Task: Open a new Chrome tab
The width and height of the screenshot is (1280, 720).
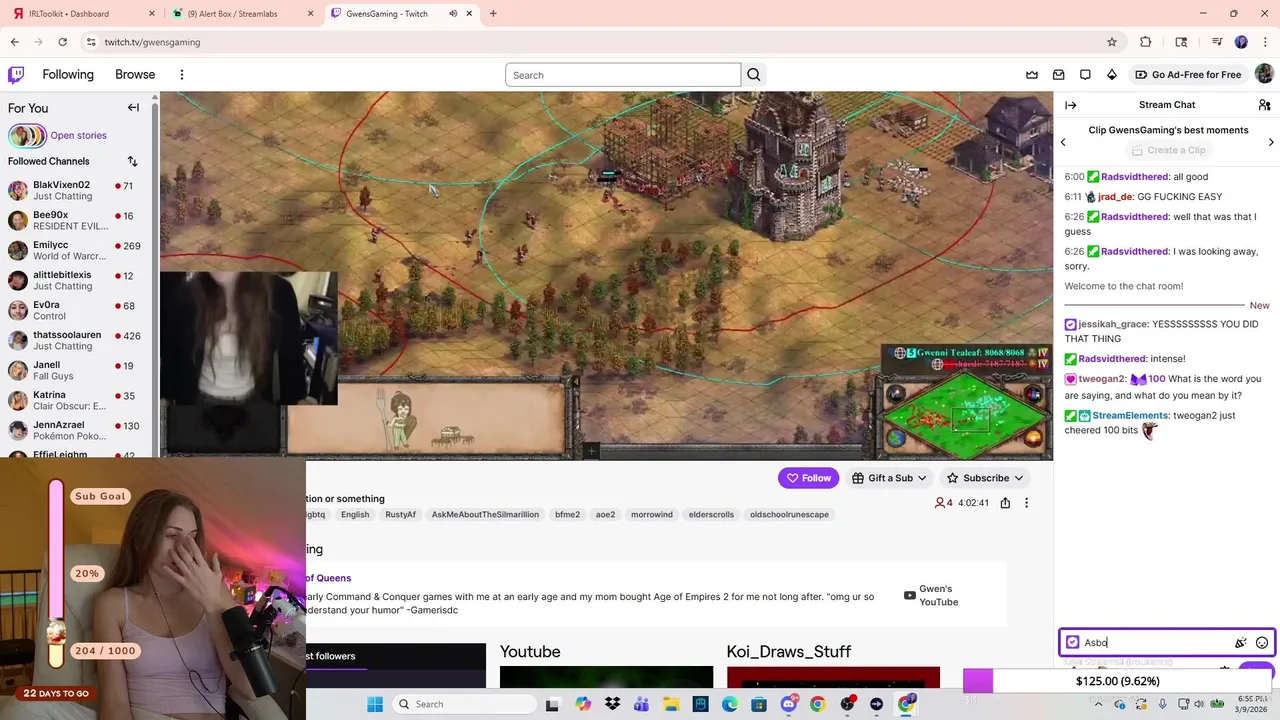Action: (493, 14)
